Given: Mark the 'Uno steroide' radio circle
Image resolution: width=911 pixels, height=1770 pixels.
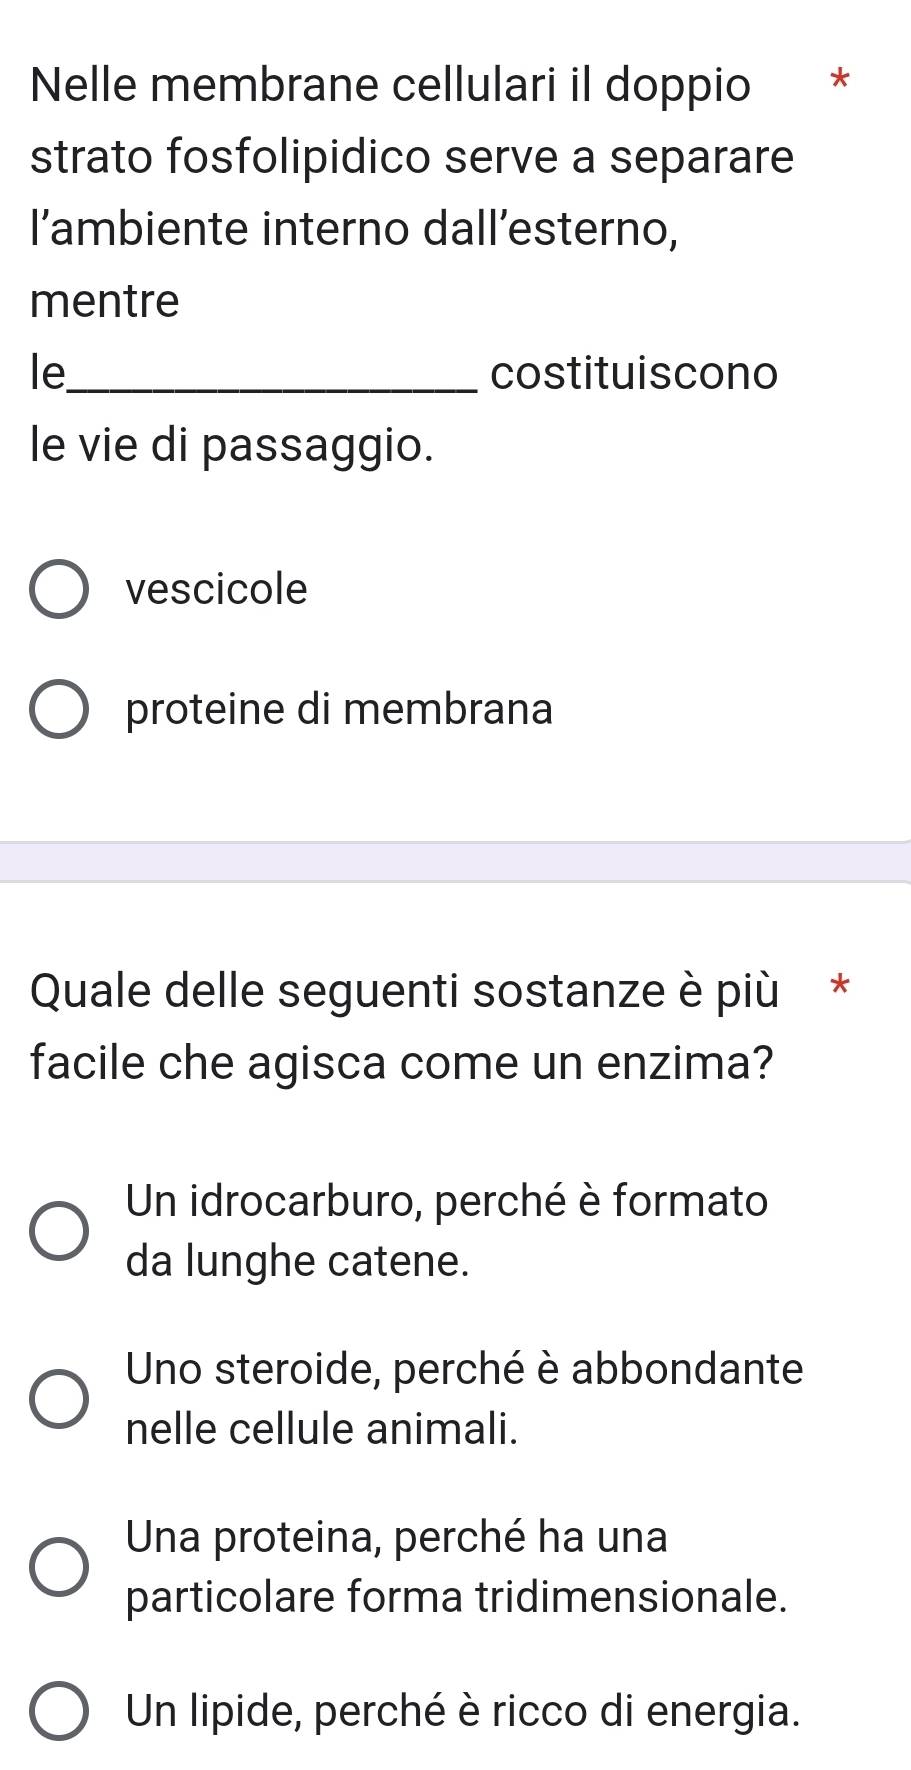Looking at the screenshot, I should pyautogui.click(x=58, y=1398).
